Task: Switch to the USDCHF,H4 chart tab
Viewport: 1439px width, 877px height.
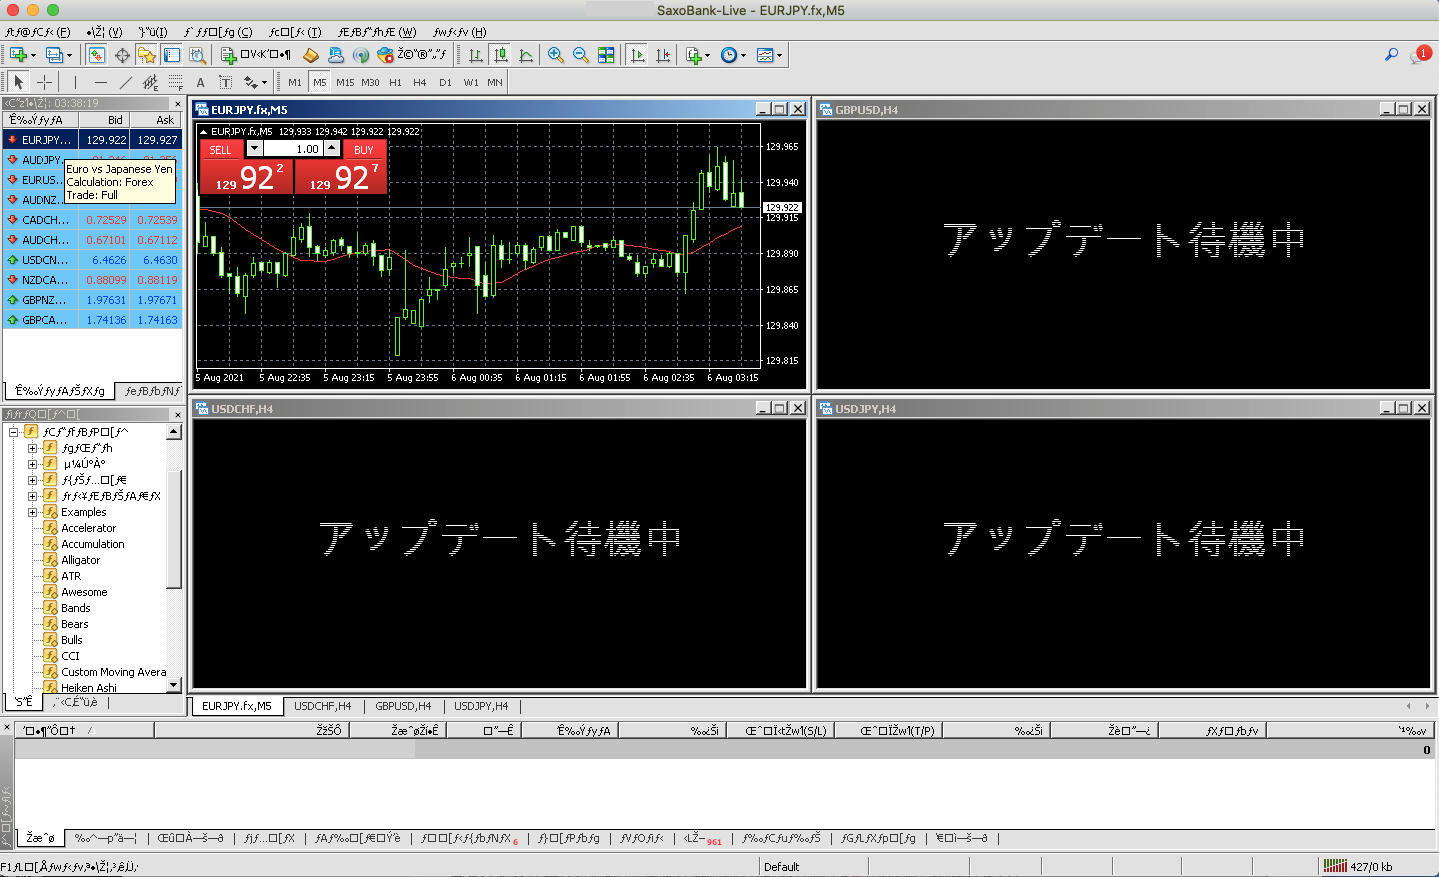Action: tap(322, 706)
